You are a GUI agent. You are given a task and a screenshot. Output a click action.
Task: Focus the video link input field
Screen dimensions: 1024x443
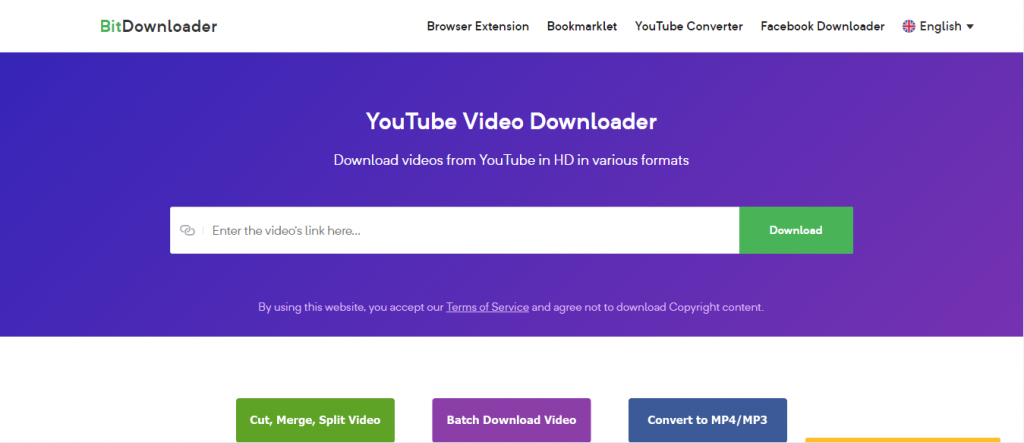(x=470, y=230)
